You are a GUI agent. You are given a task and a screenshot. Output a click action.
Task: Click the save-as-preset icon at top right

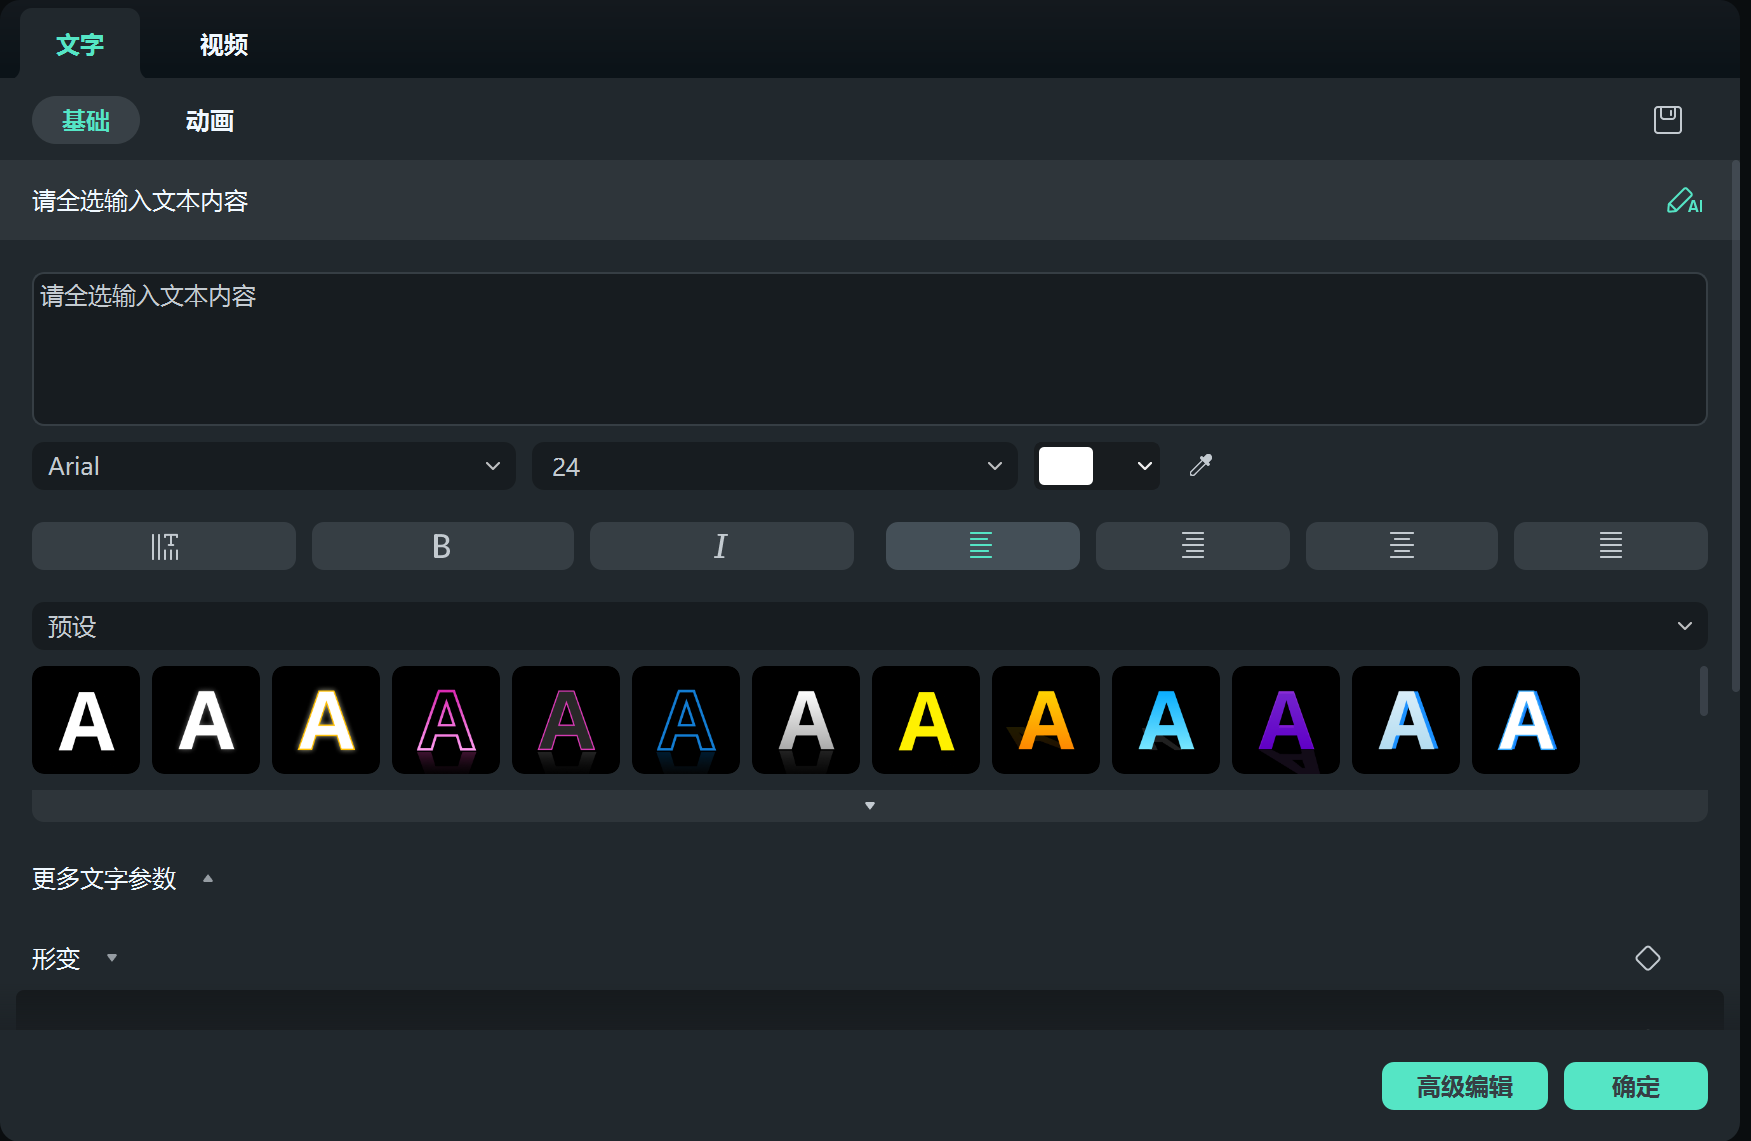(1667, 120)
